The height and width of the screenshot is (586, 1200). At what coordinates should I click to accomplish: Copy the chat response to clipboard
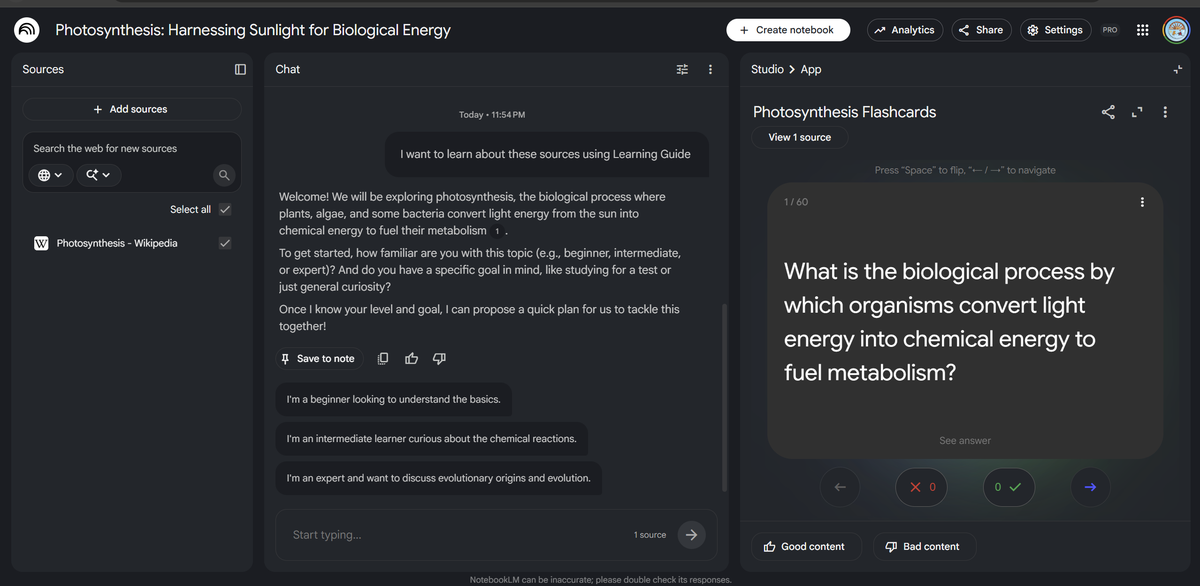click(383, 358)
